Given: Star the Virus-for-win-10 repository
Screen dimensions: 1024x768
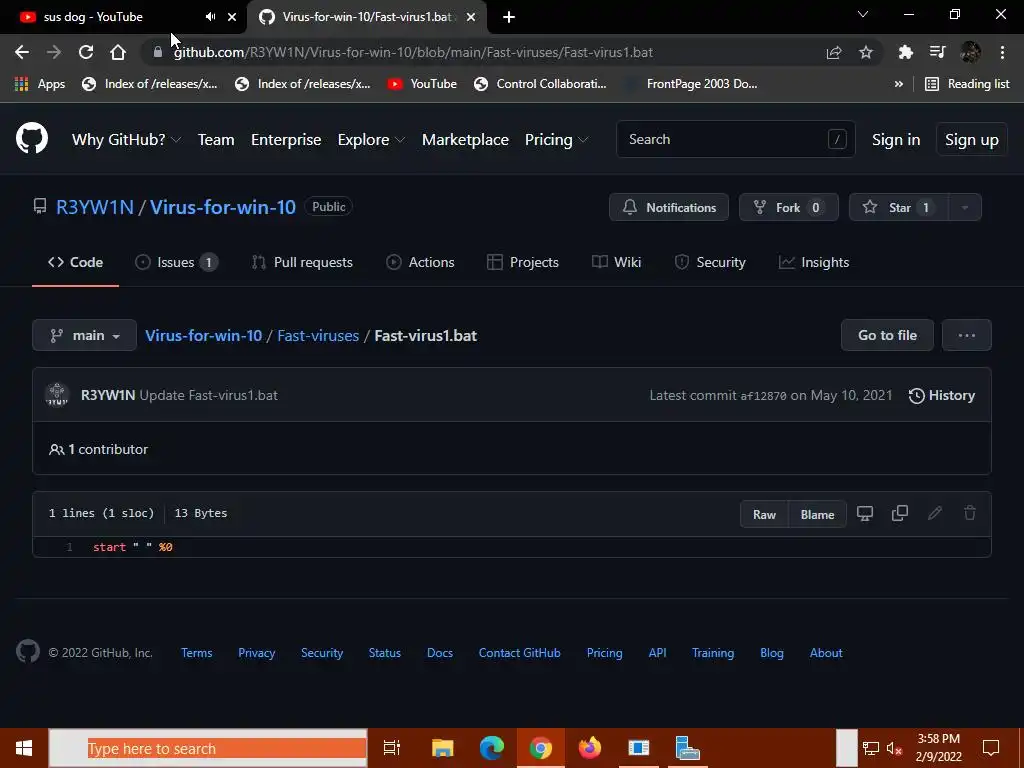Looking at the screenshot, I should click(x=899, y=207).
